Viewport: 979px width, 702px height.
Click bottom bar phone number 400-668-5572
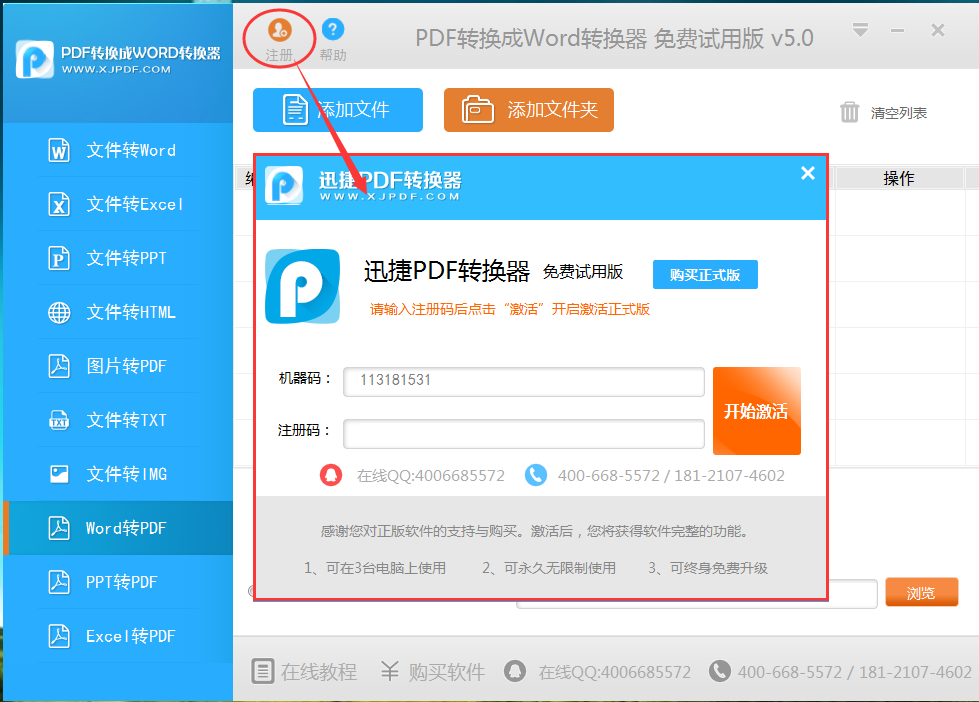790,672
